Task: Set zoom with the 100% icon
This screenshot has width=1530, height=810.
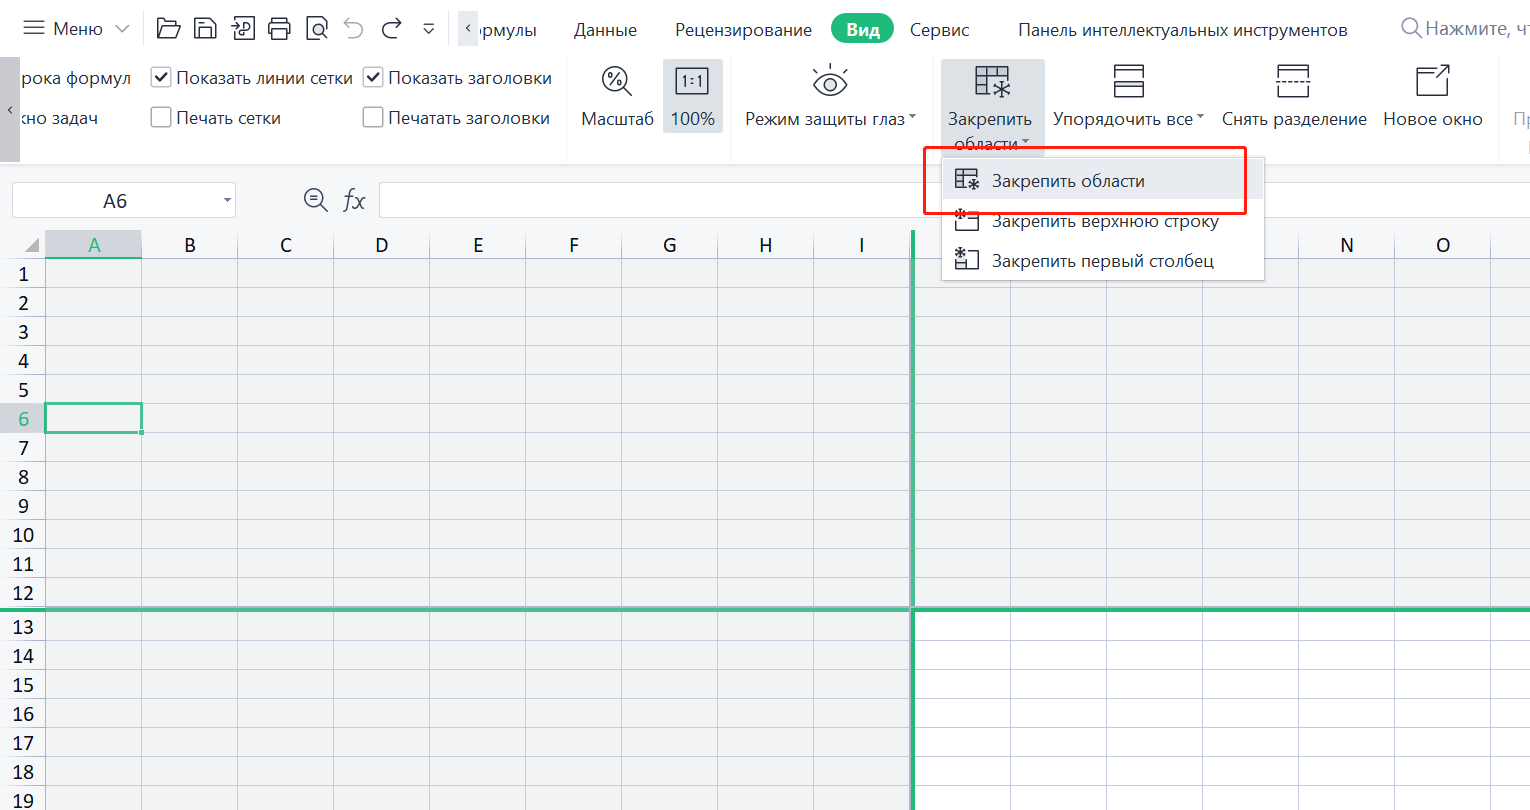Action: click(692, 82)
